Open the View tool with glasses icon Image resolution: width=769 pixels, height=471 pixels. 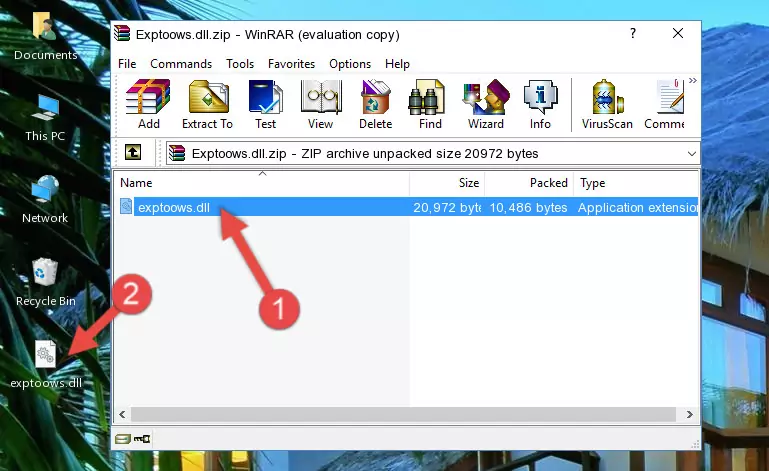point(321,105)
